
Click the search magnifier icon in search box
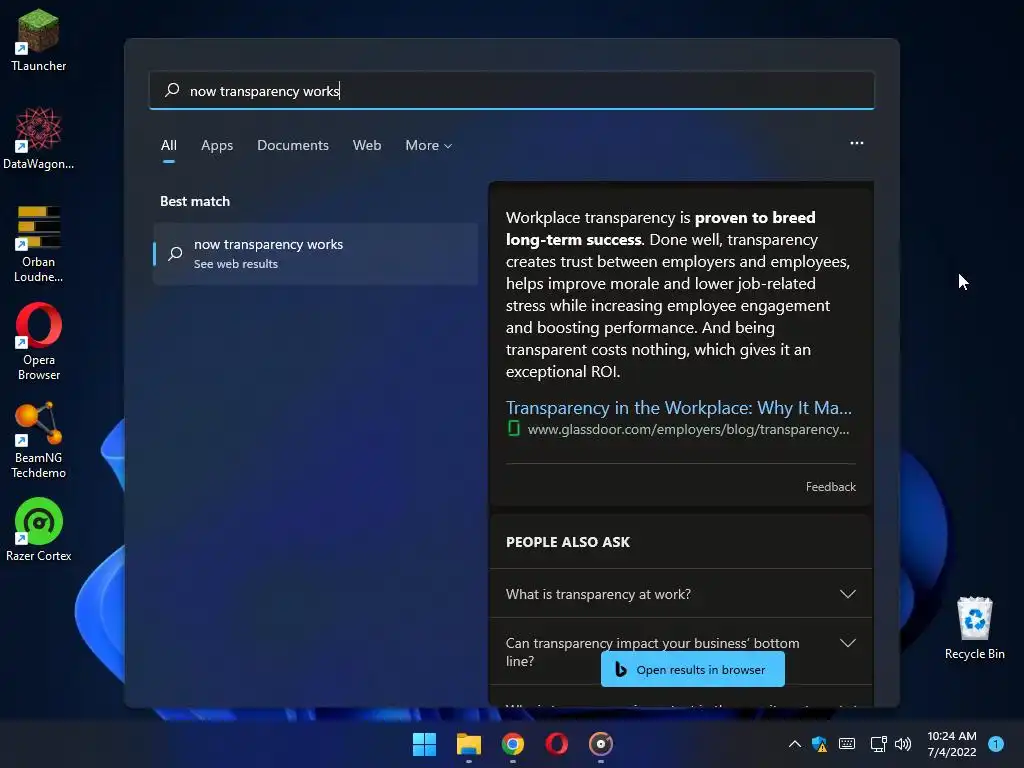pos(172,90)
